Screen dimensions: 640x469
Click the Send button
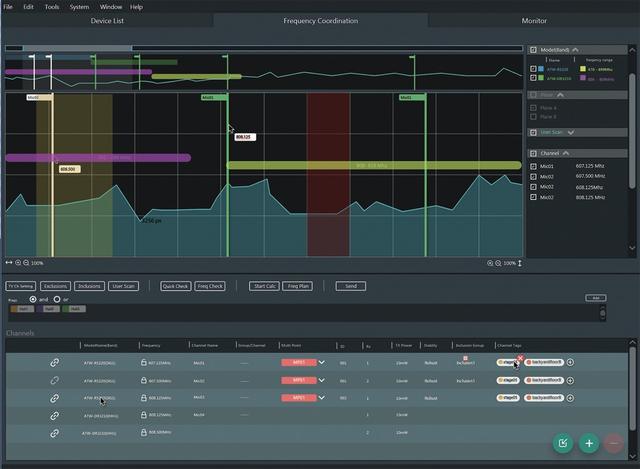[x=351, y=286]
